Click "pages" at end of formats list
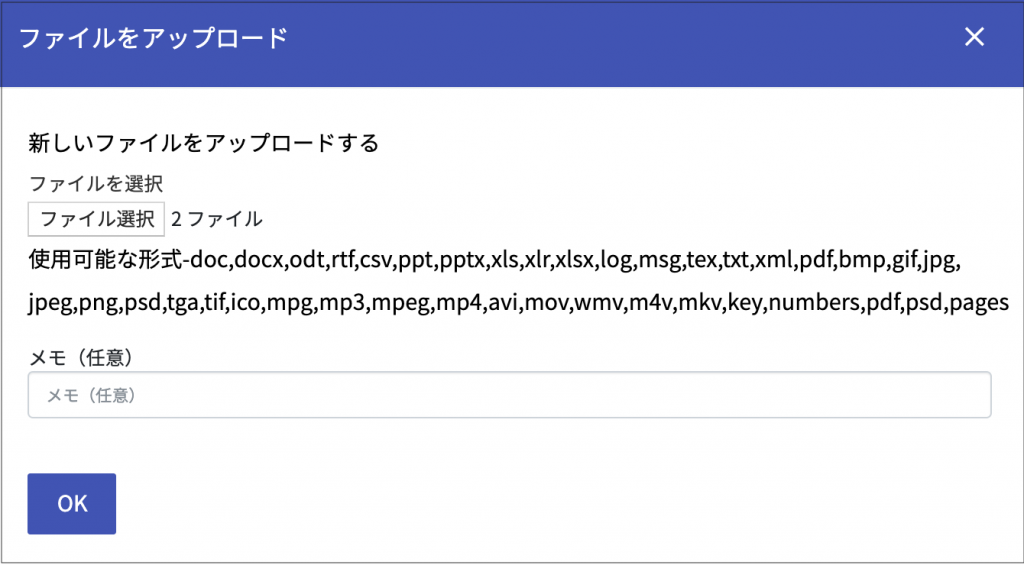 click(980, 305)
